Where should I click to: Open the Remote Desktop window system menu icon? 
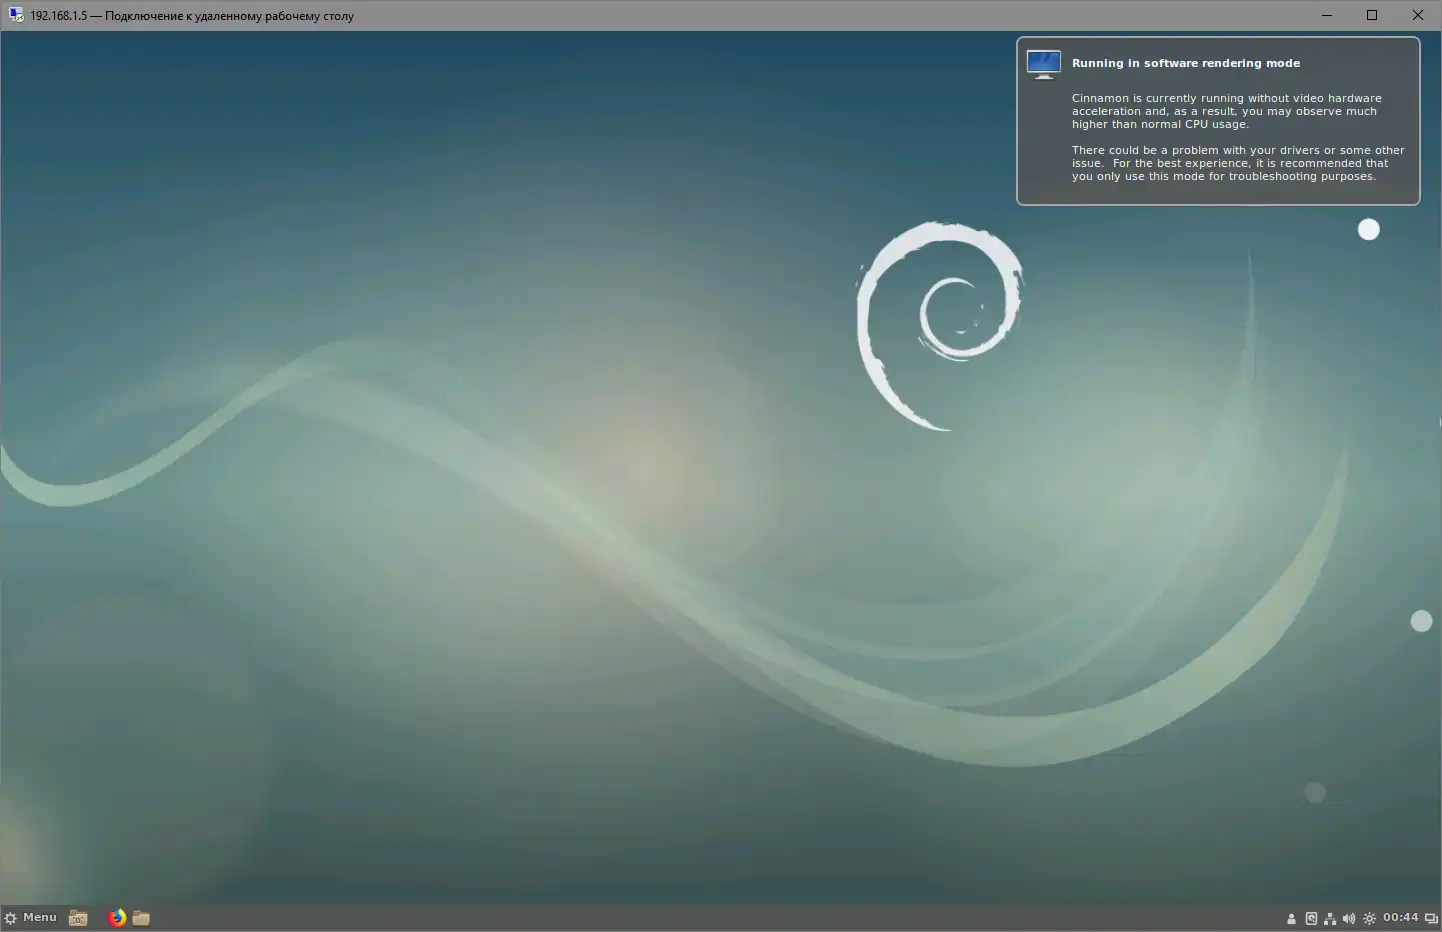[x=16, y=15]
